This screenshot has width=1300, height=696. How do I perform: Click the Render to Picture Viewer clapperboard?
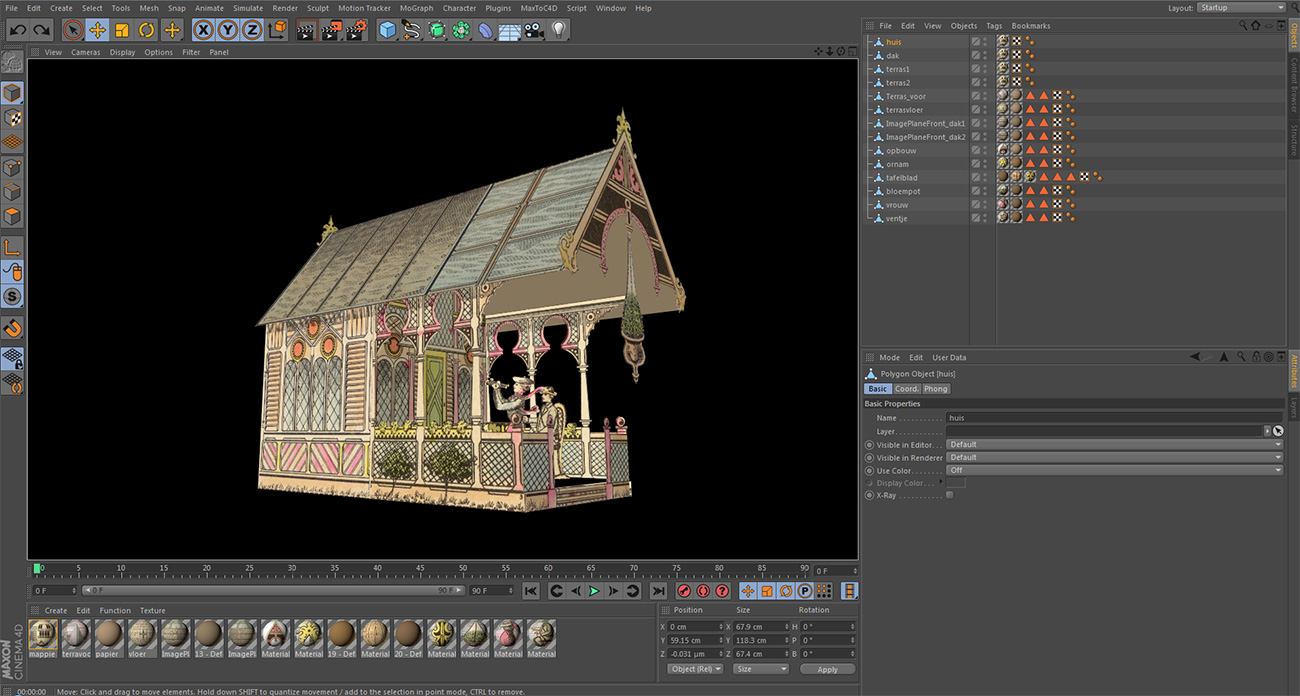click(x=331, y=31)
